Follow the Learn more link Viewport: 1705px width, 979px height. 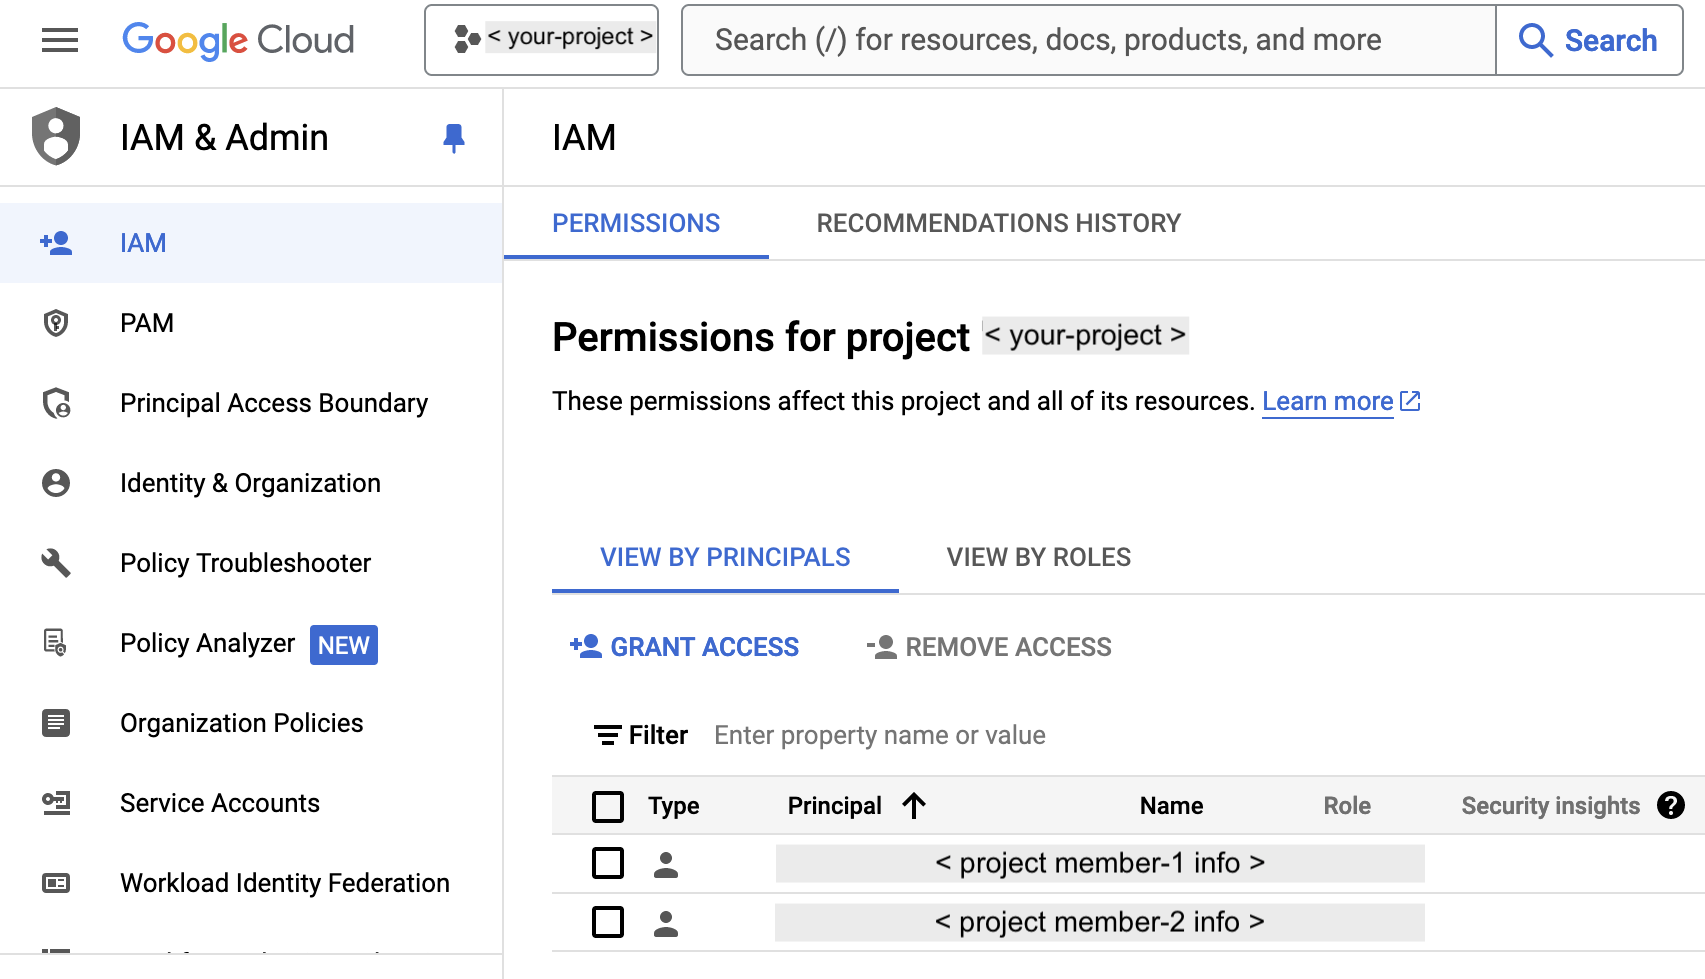click(x=1327, y=401)
